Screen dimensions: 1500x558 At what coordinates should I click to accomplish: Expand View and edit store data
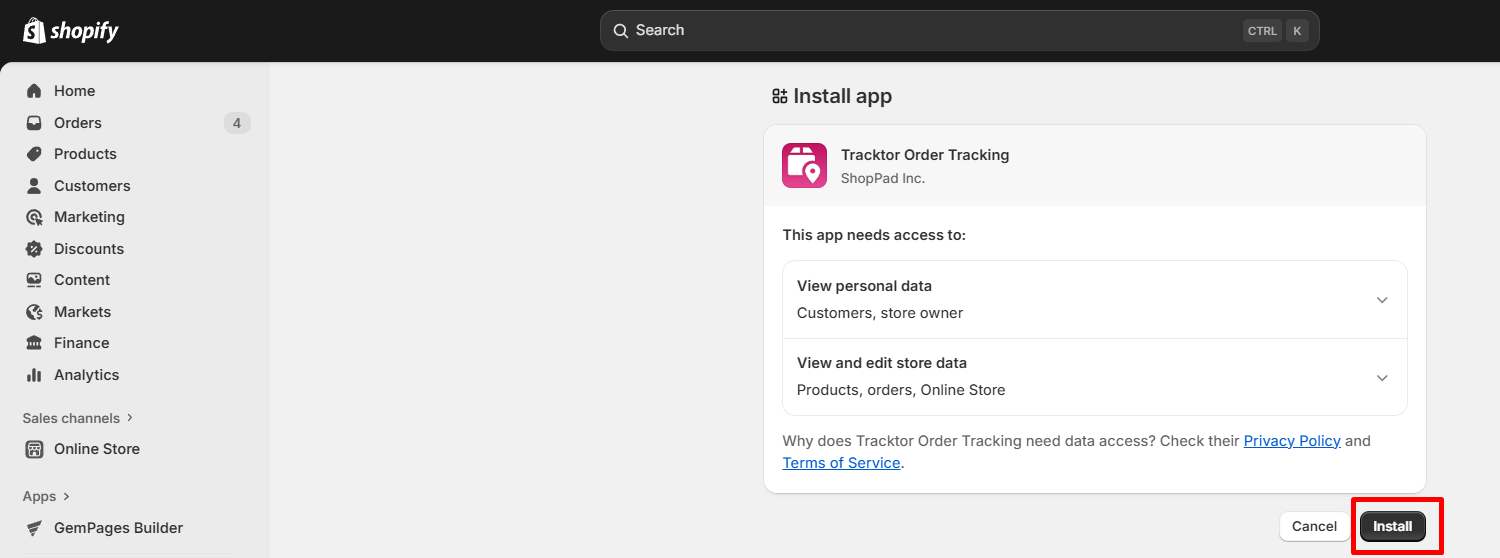(1382, 377)
